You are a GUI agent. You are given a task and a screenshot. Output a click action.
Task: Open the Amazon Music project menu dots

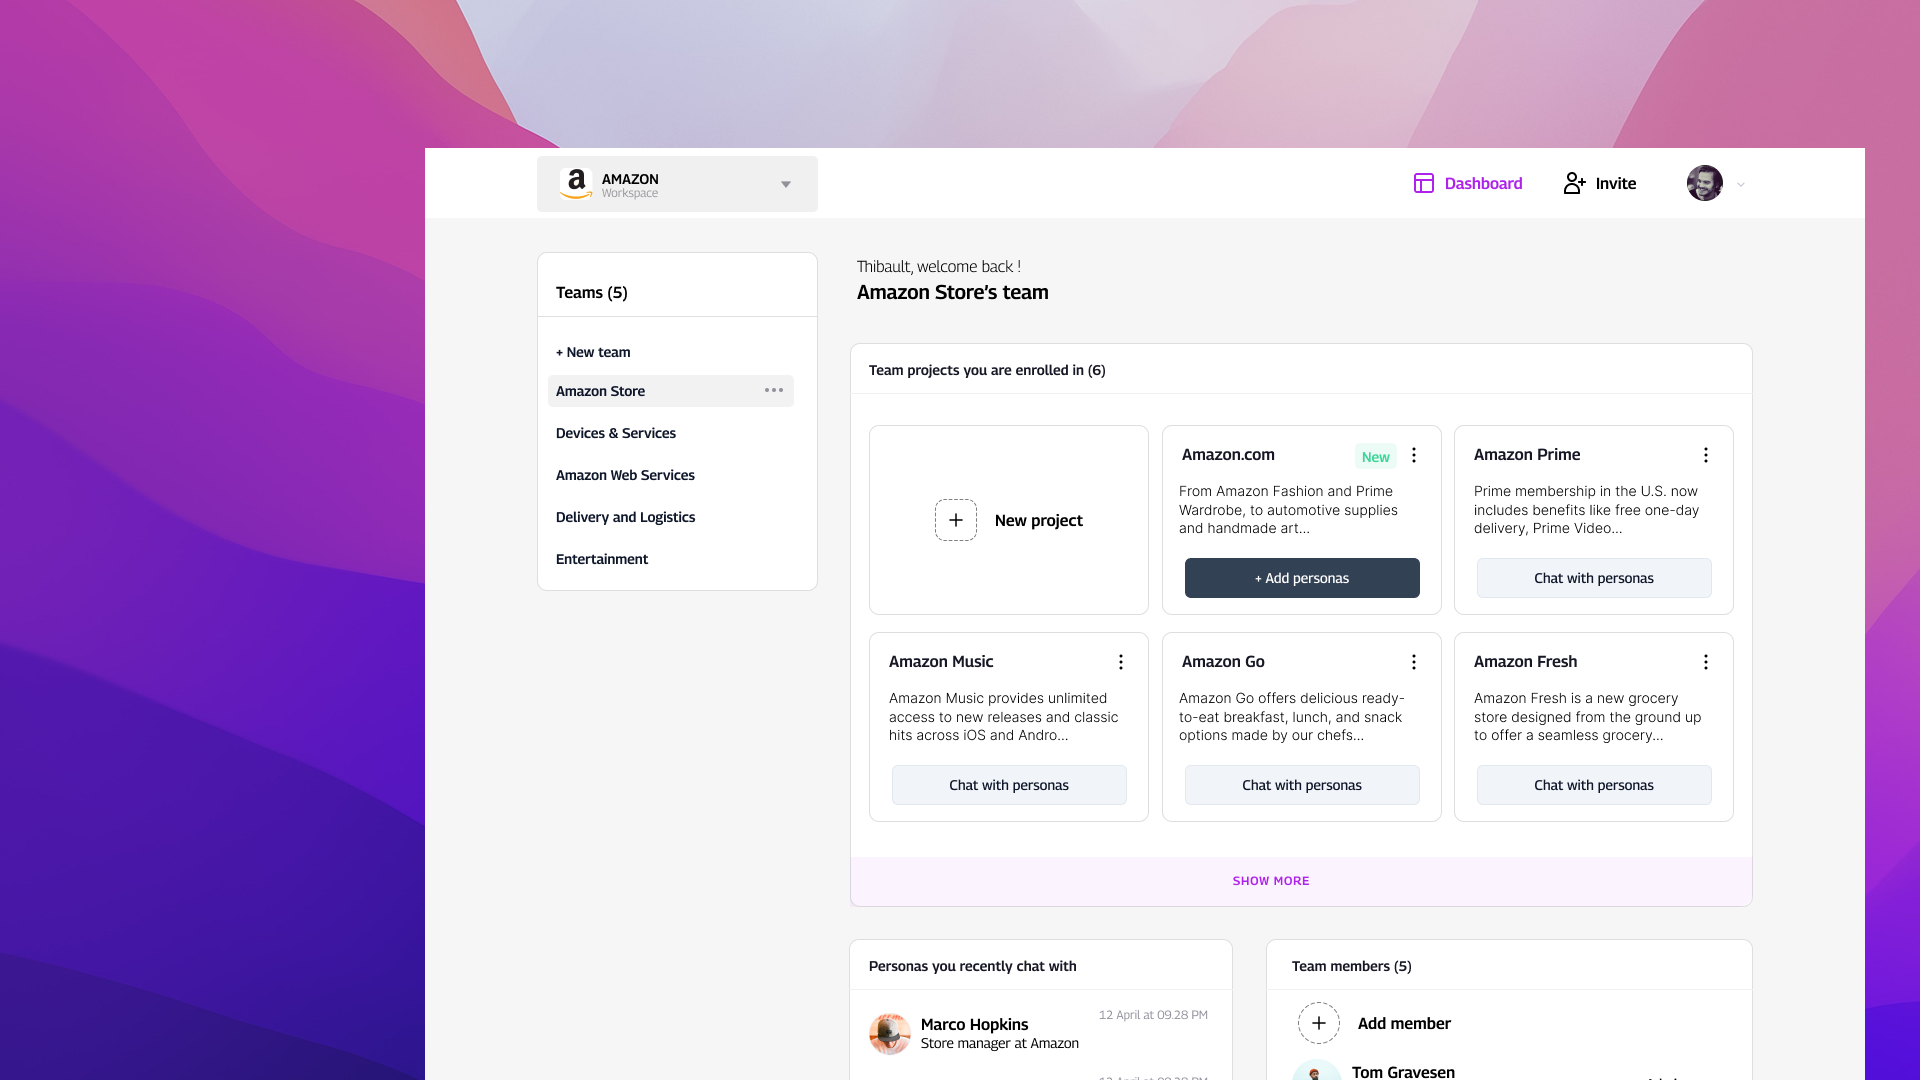[1121, 662]
